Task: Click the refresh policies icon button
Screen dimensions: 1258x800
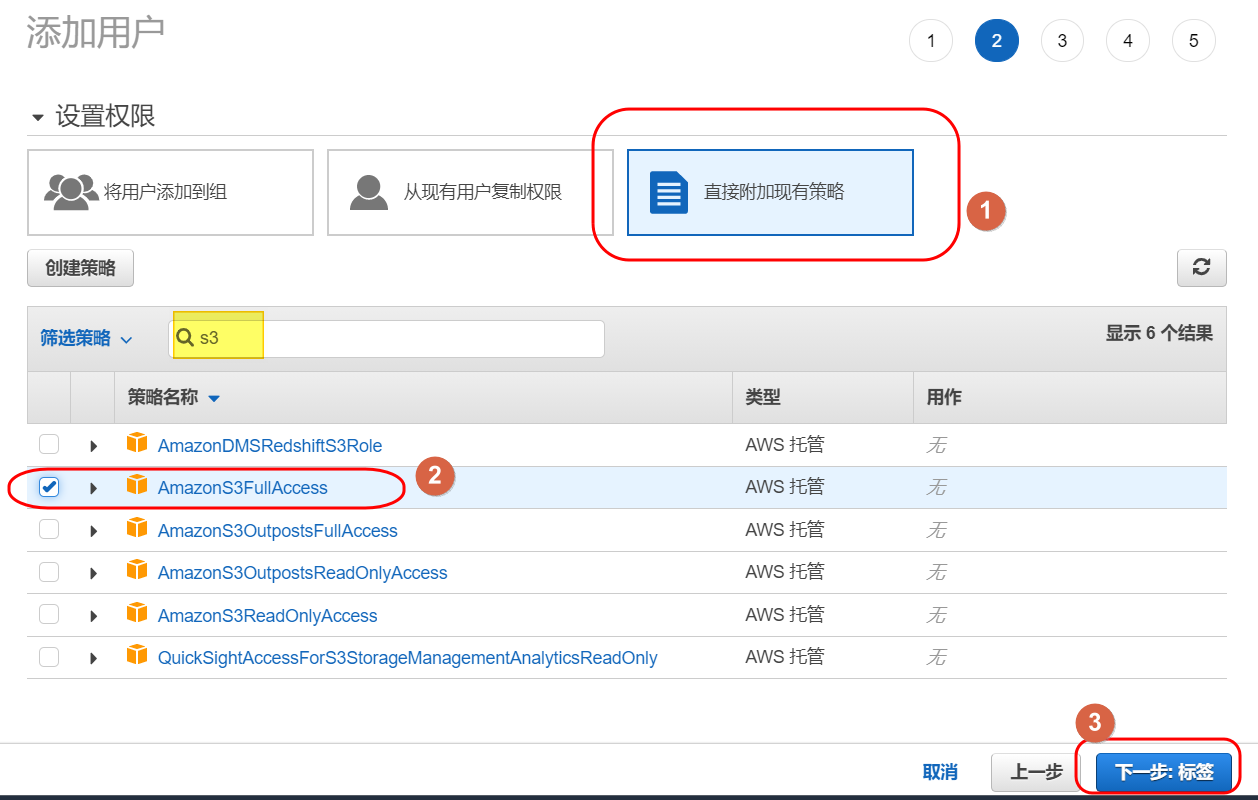Action: tap(1201, 267)
